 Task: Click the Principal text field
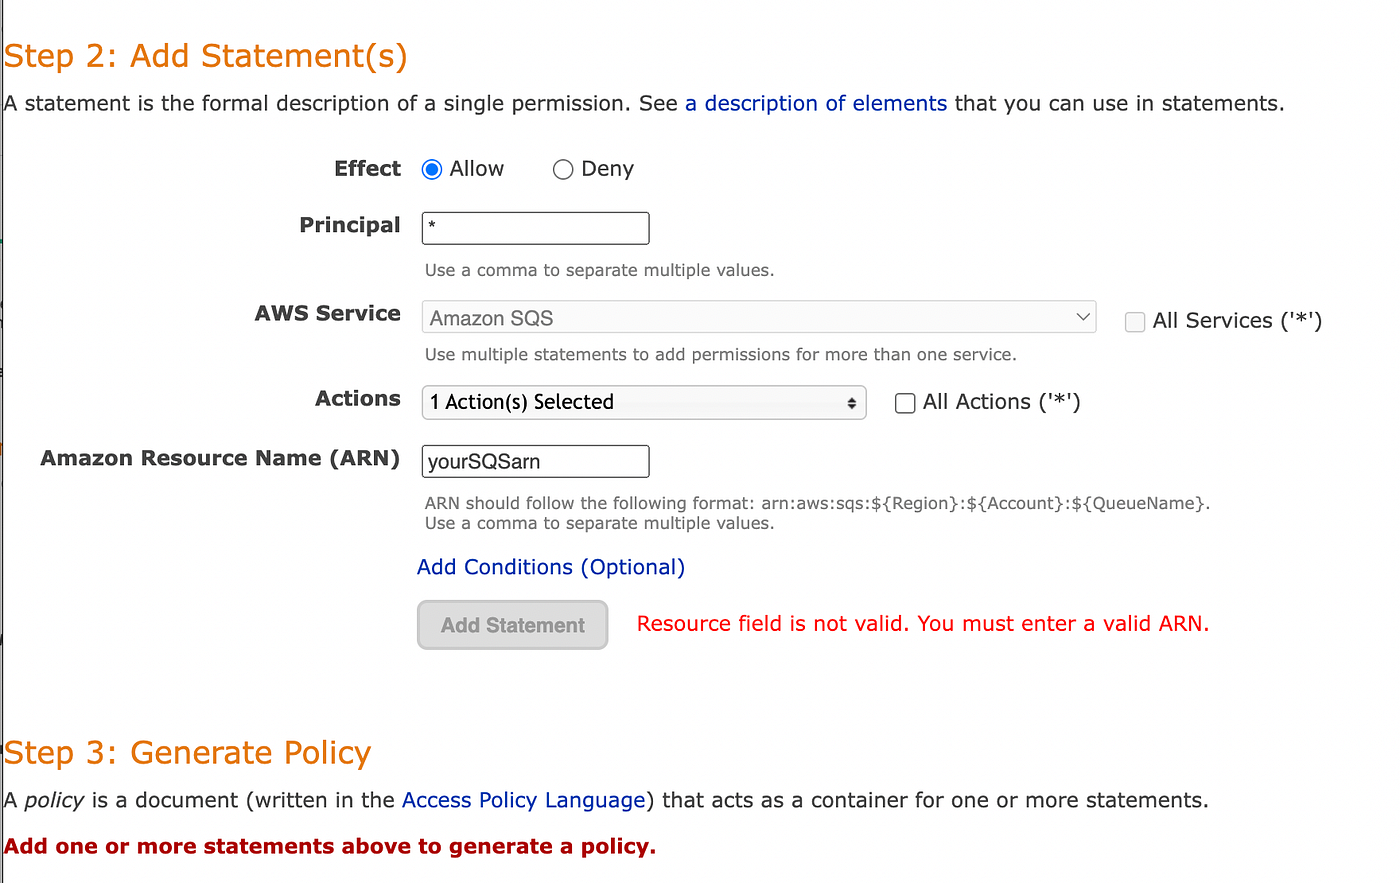click(536, 228)
